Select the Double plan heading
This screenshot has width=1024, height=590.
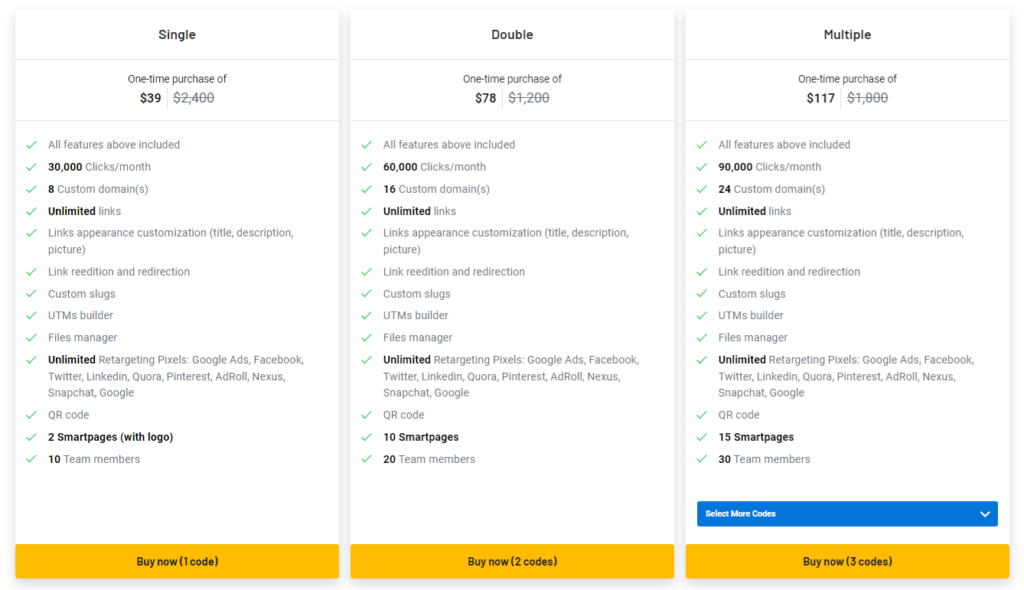[512, 35]
